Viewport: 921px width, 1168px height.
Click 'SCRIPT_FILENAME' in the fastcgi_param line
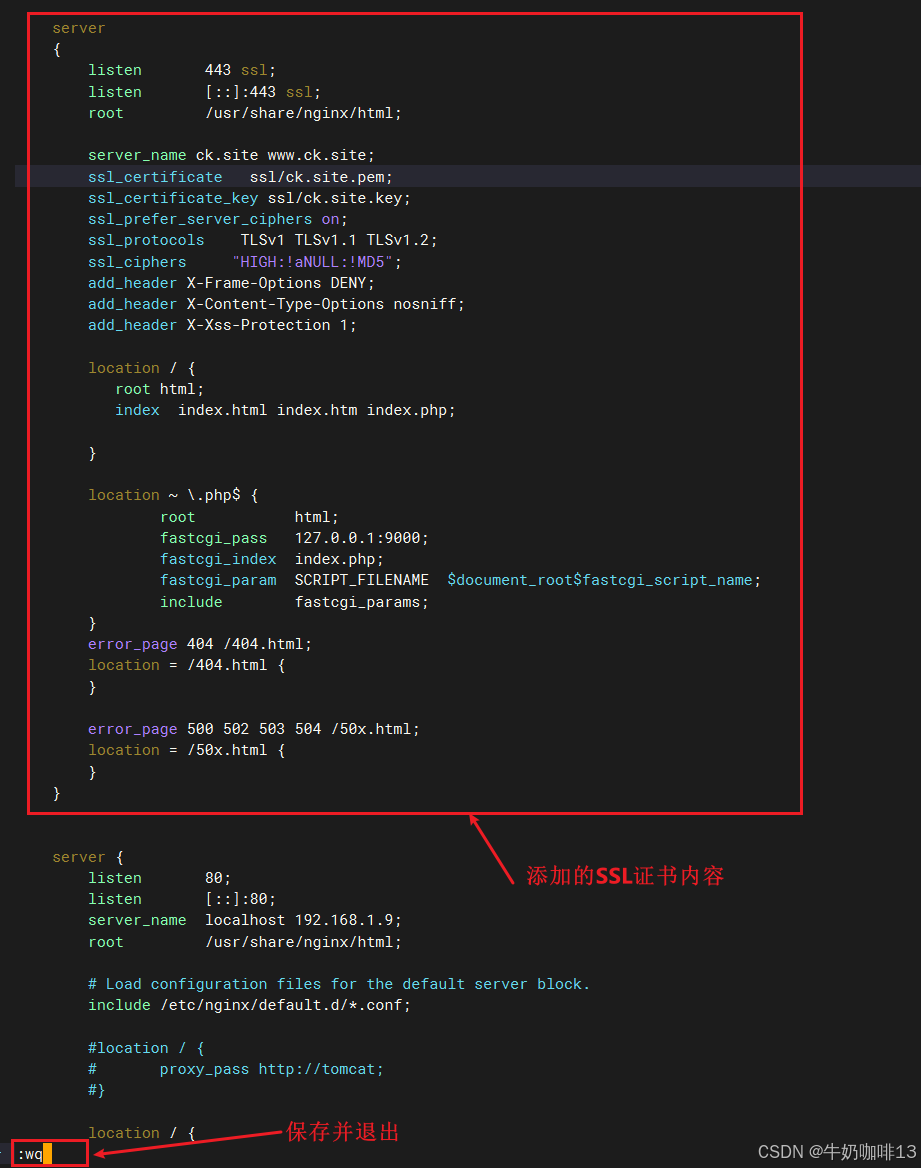click(x=361, y=580)
